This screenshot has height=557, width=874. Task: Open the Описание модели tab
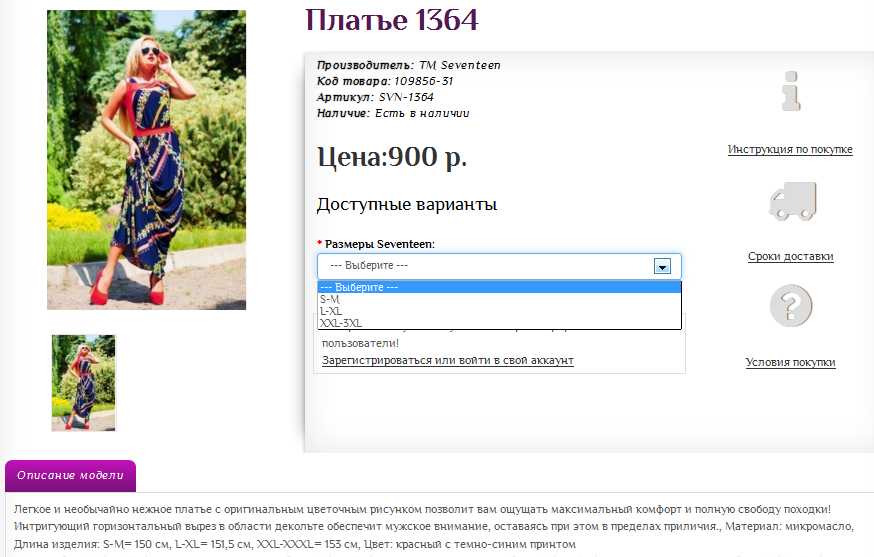[70, 476]
